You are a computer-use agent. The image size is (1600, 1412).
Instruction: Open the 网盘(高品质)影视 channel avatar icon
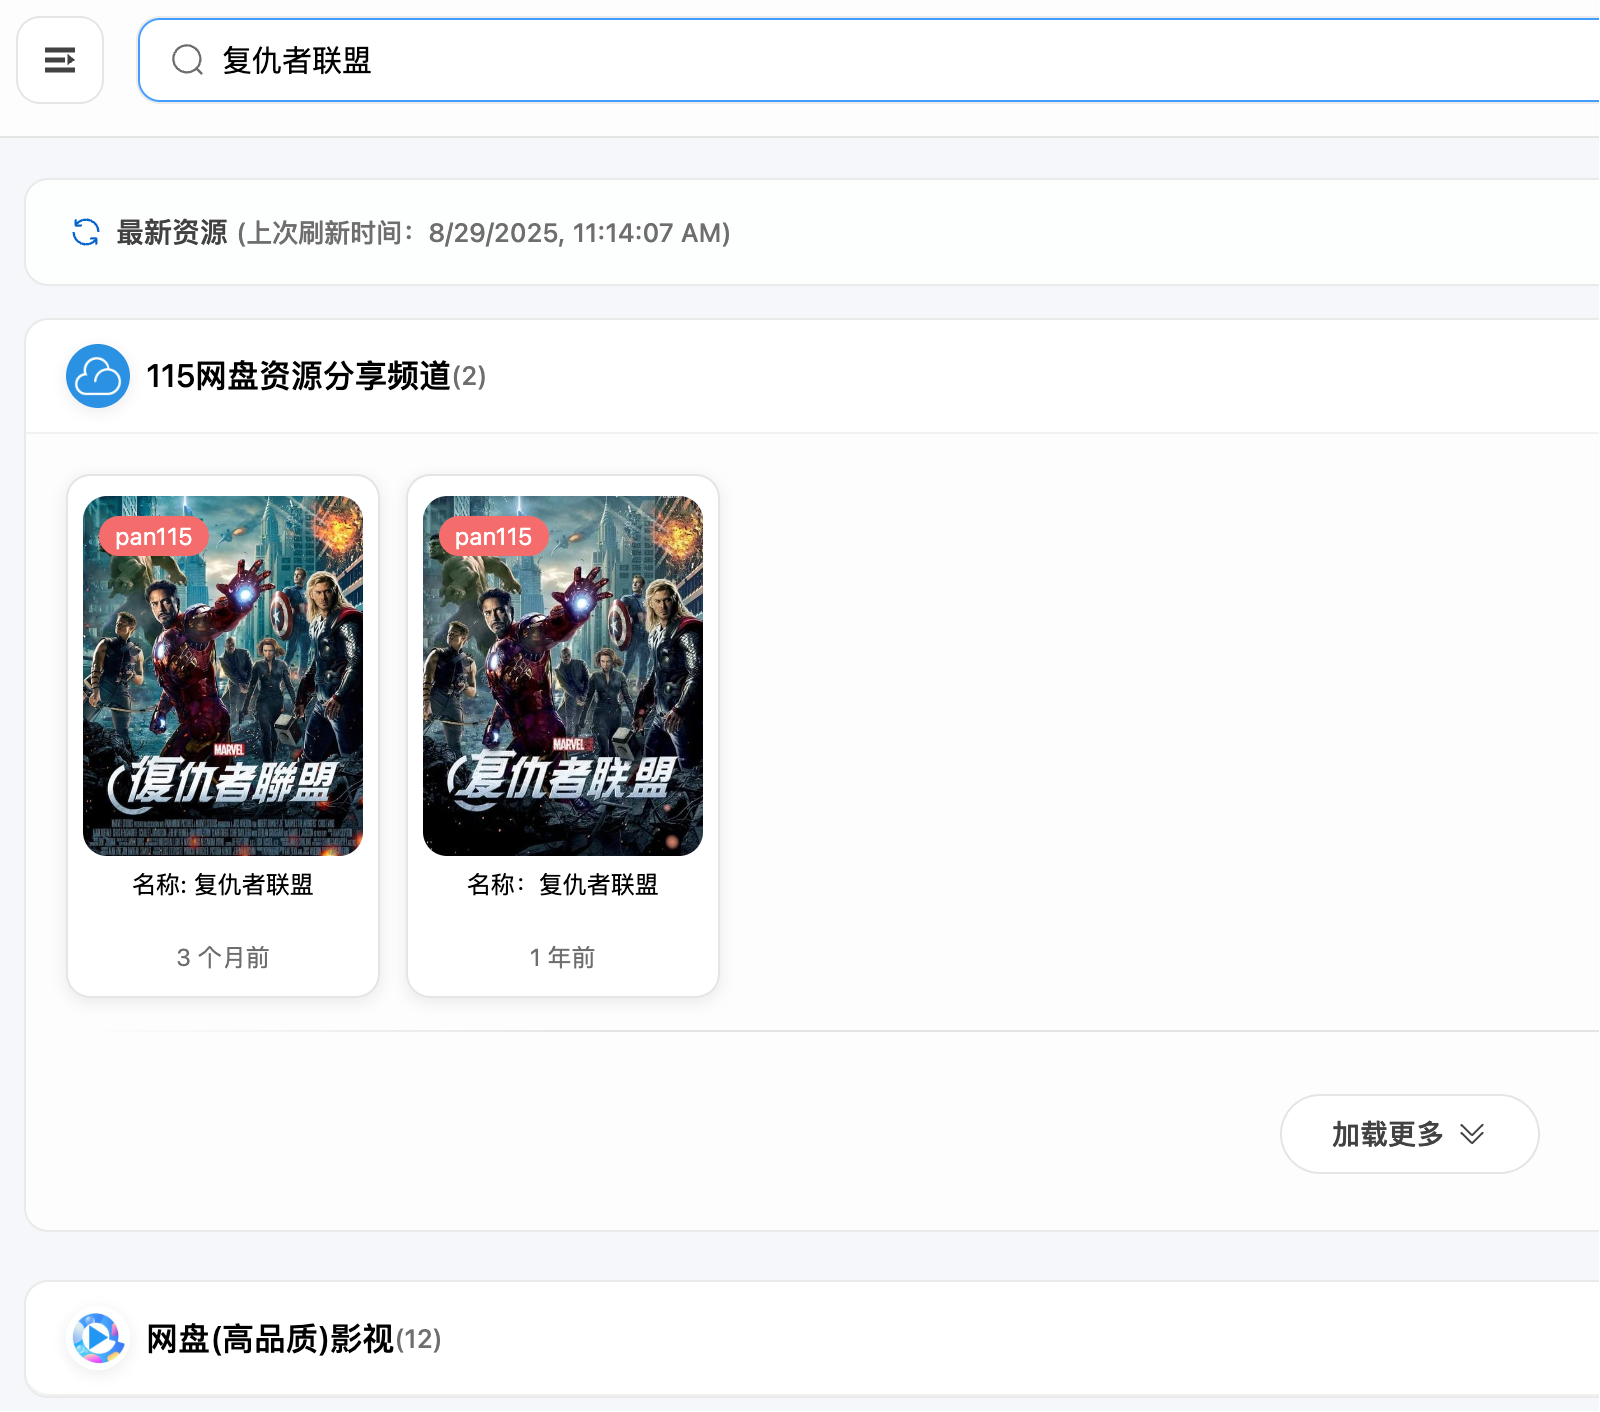pos(98,1338)
